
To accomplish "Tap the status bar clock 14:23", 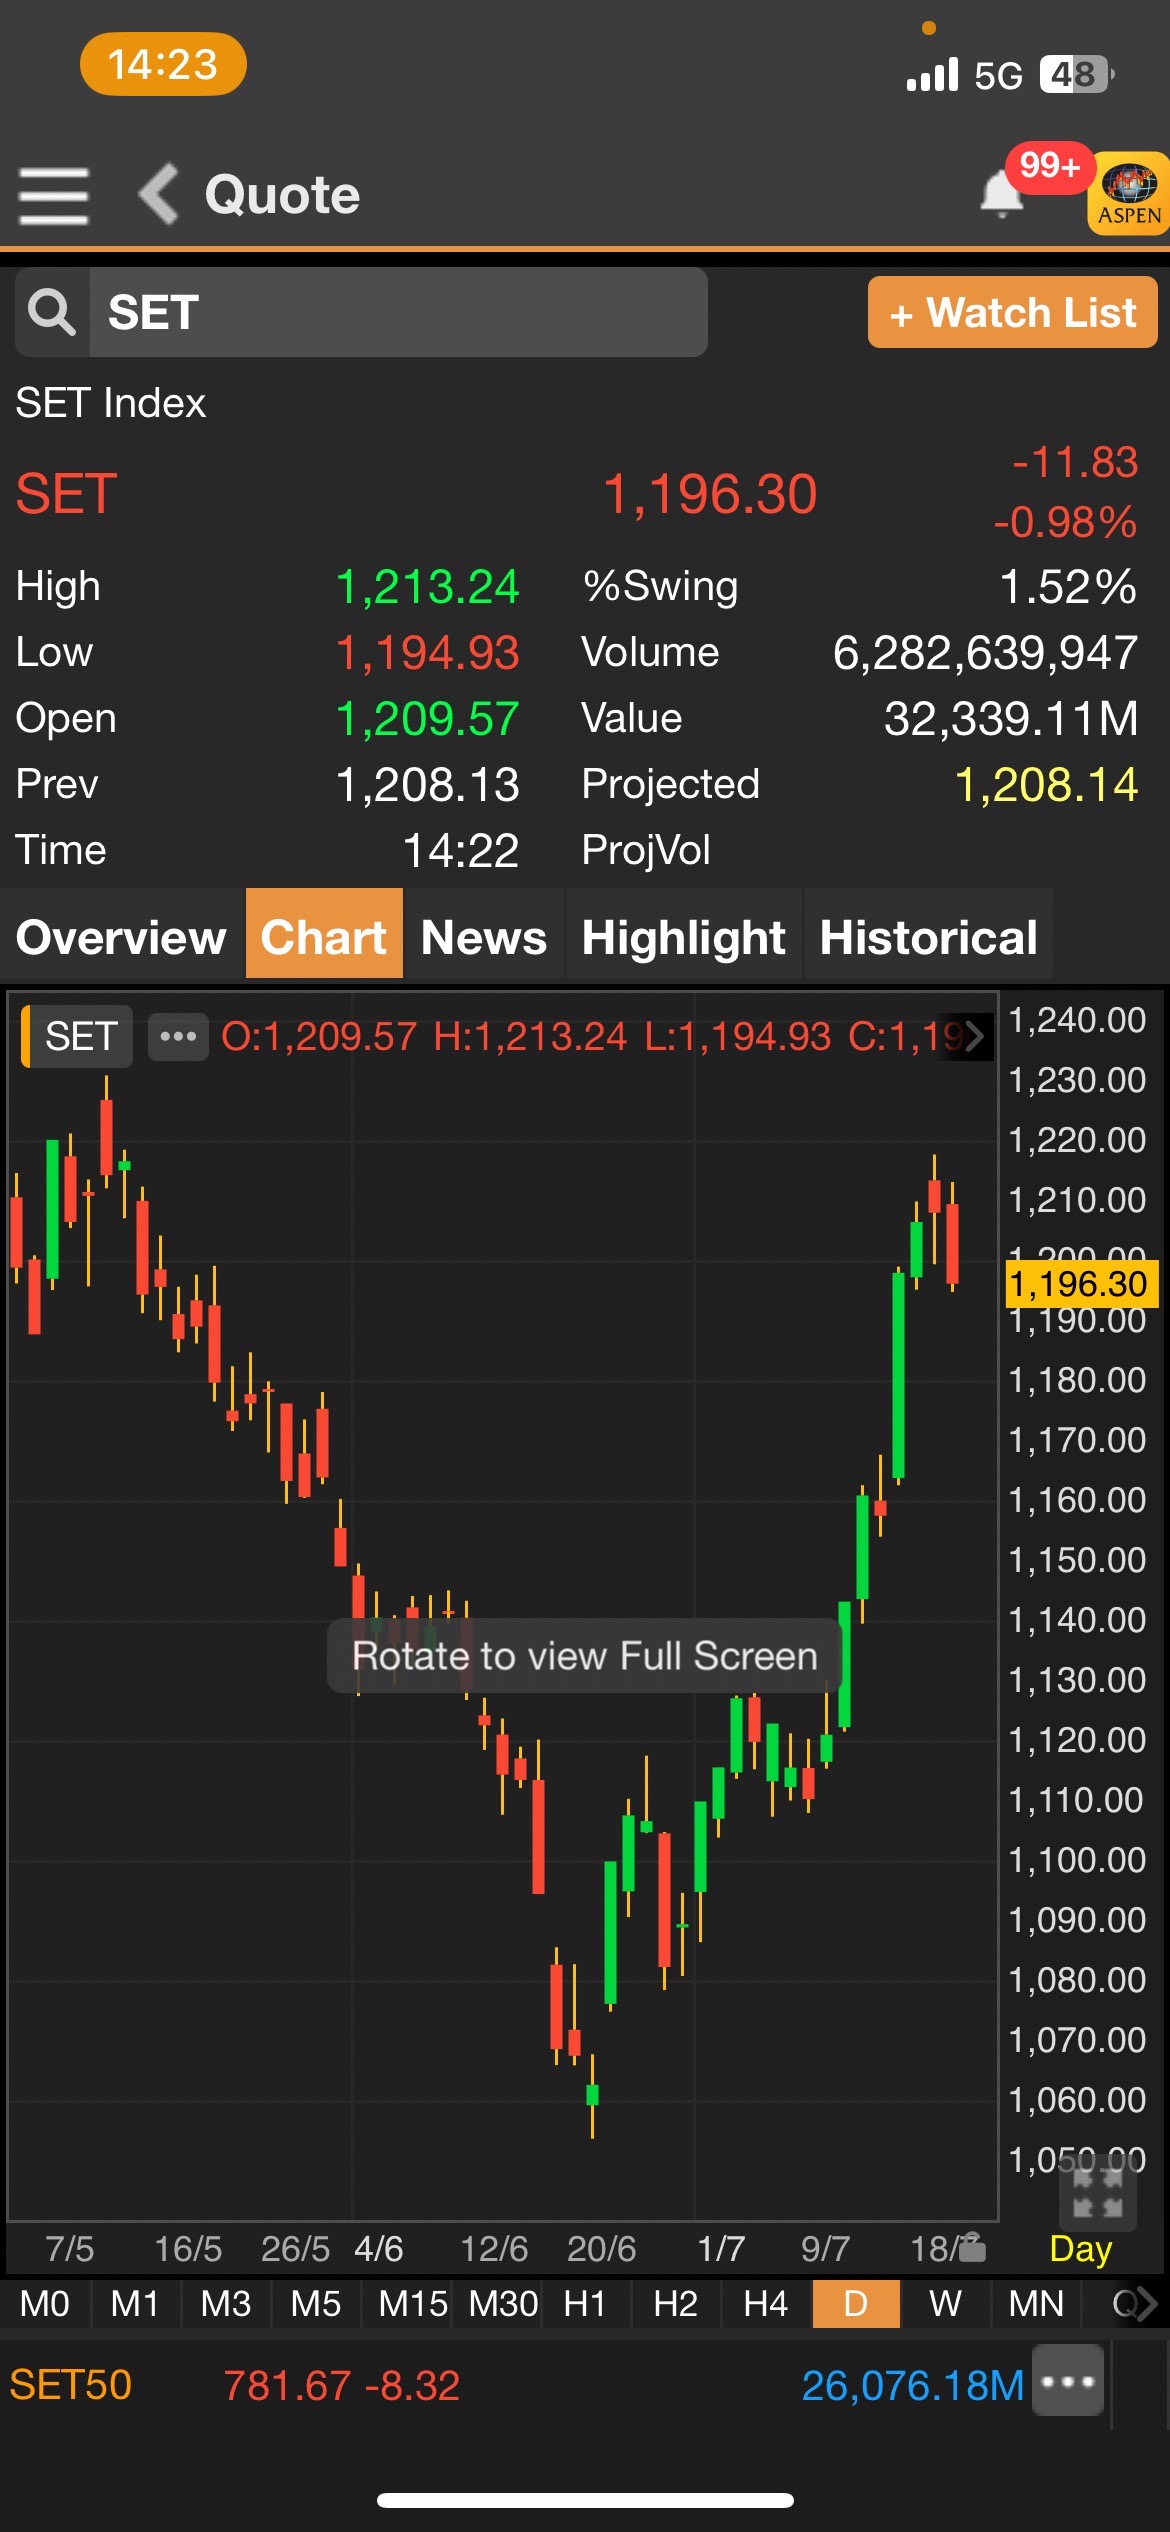I will (x=163, y=65).
